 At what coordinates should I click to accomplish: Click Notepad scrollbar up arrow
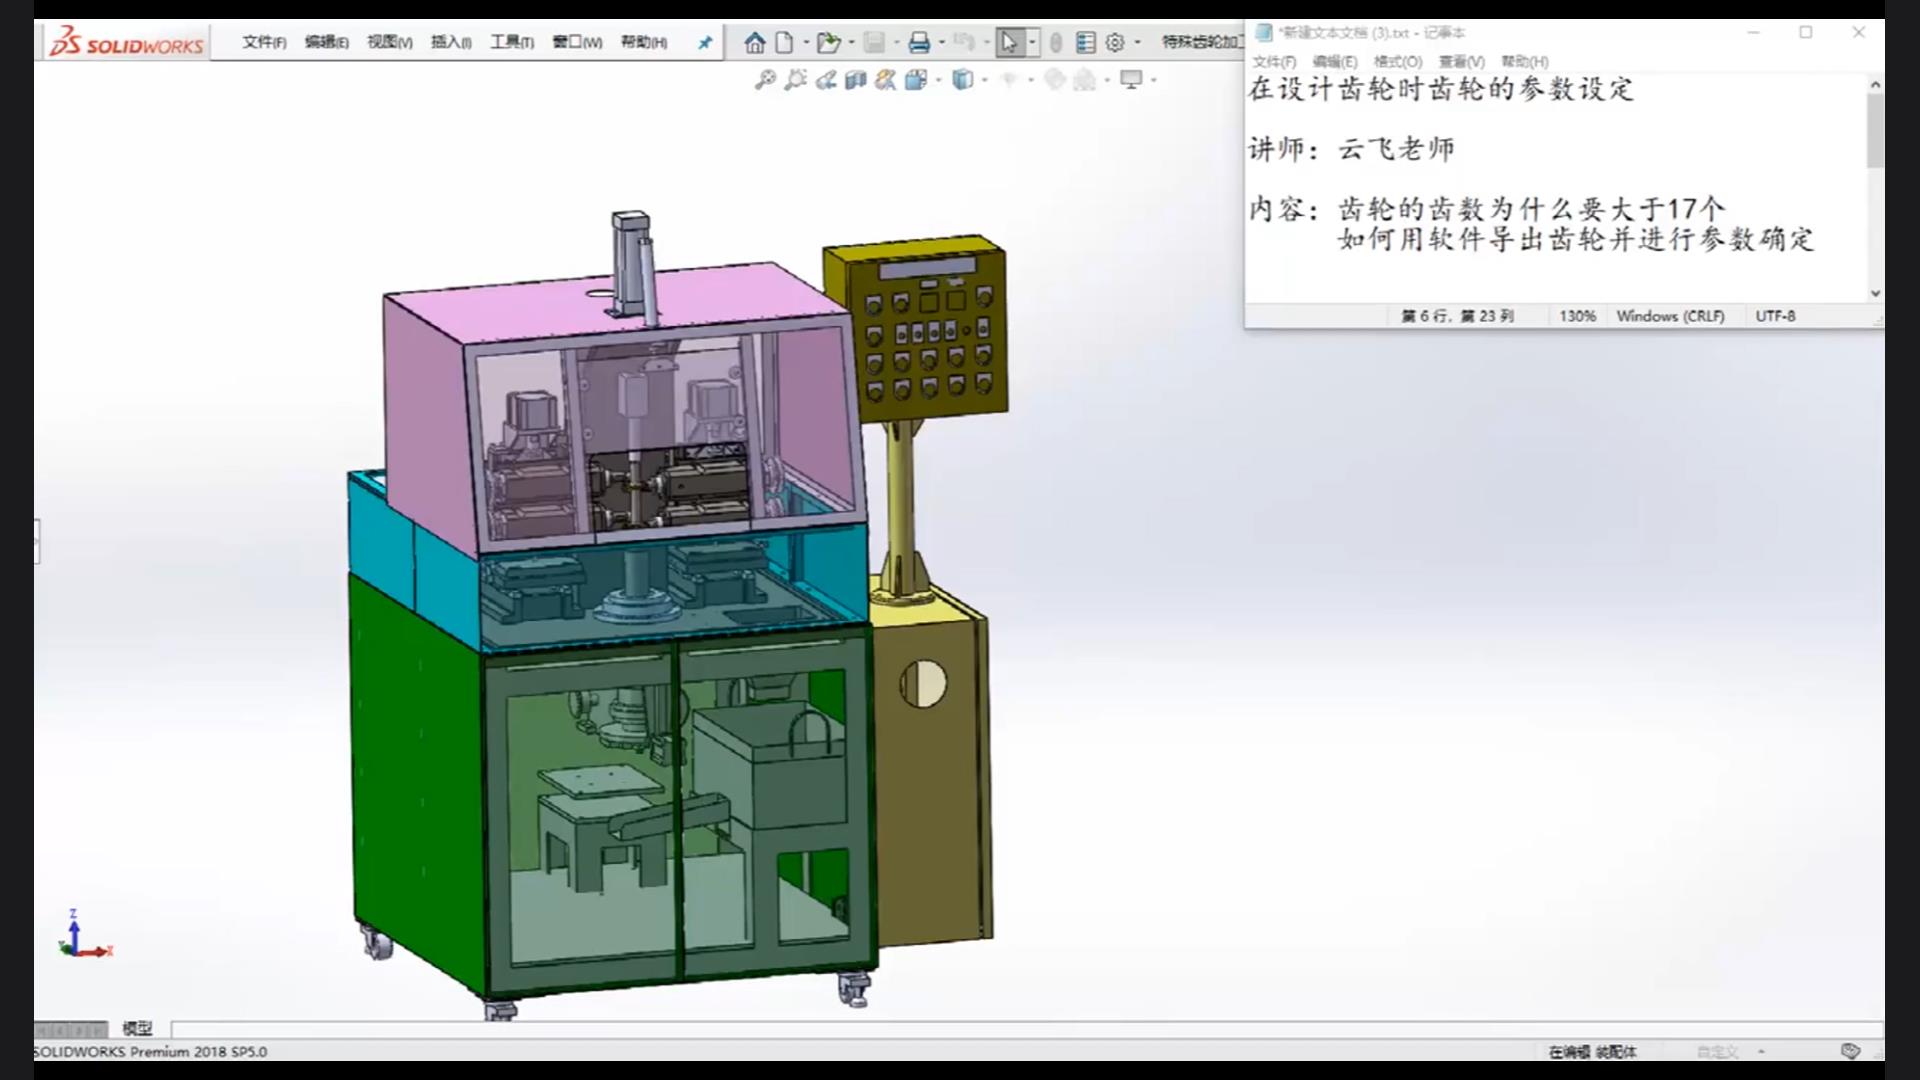(x=1875, y=85)
